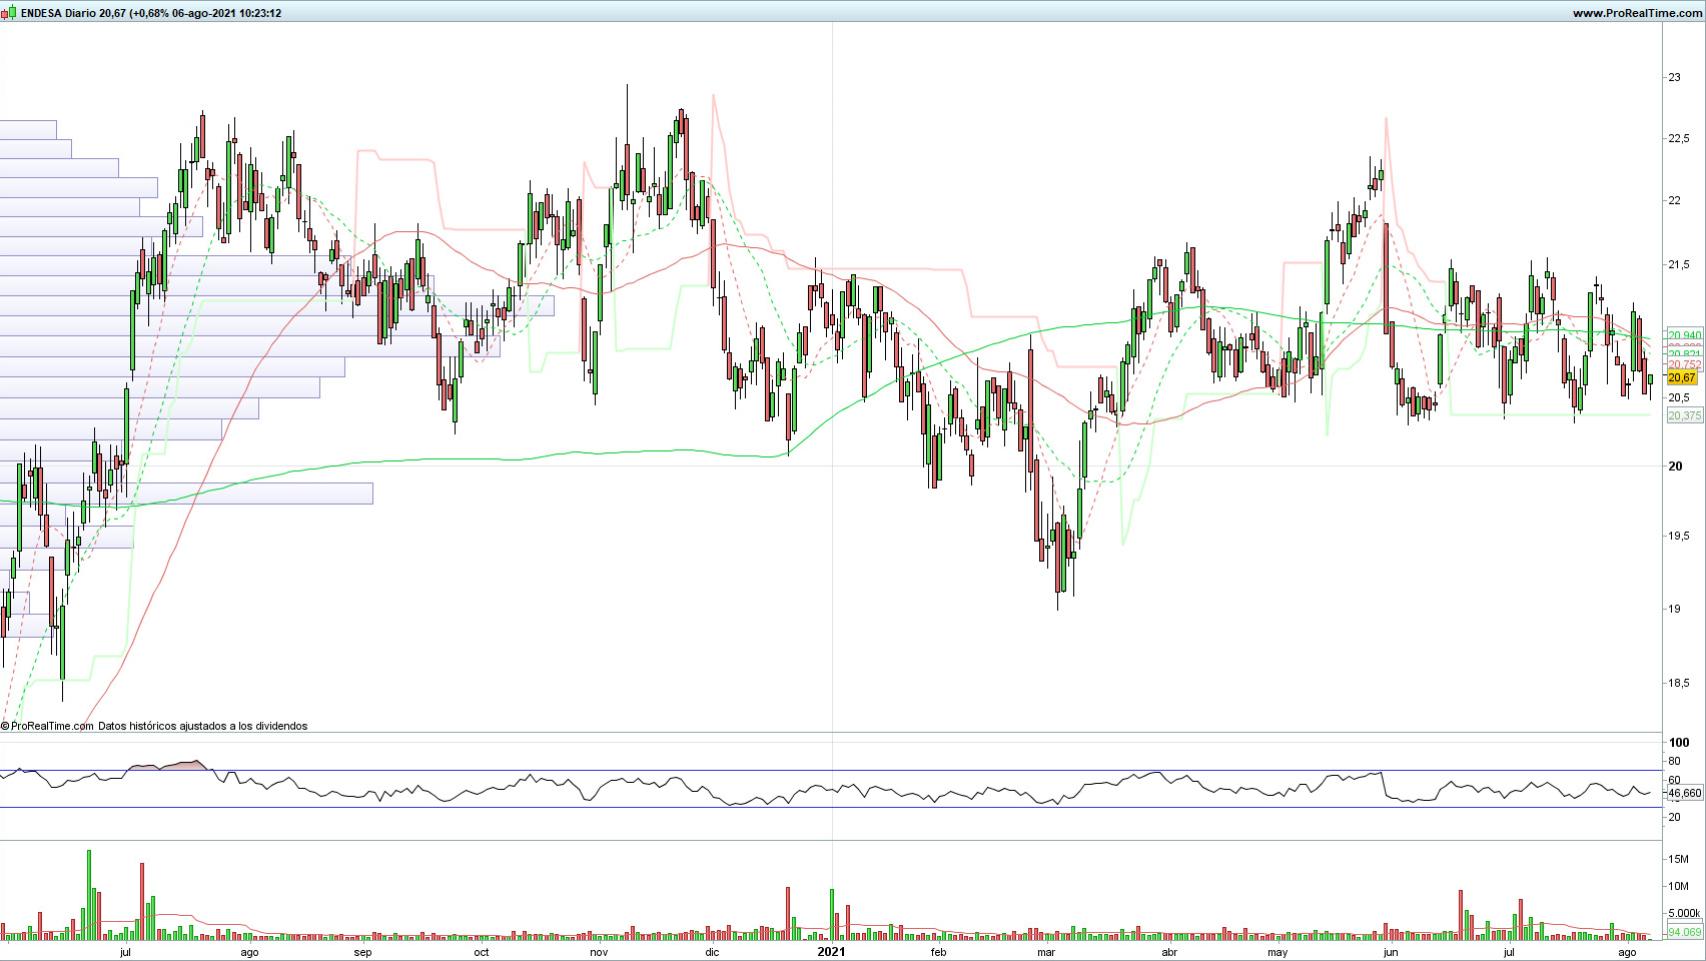Click the RSI value label 46,660
1706x961 pixels.
(1684, 793)
